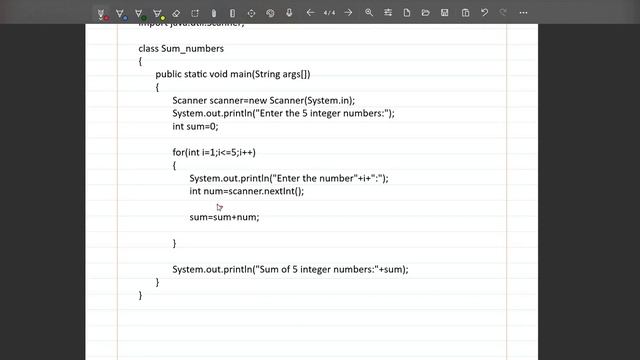Click the crosshair target tool
Screen dimensions: 640x360
point(251,13)
